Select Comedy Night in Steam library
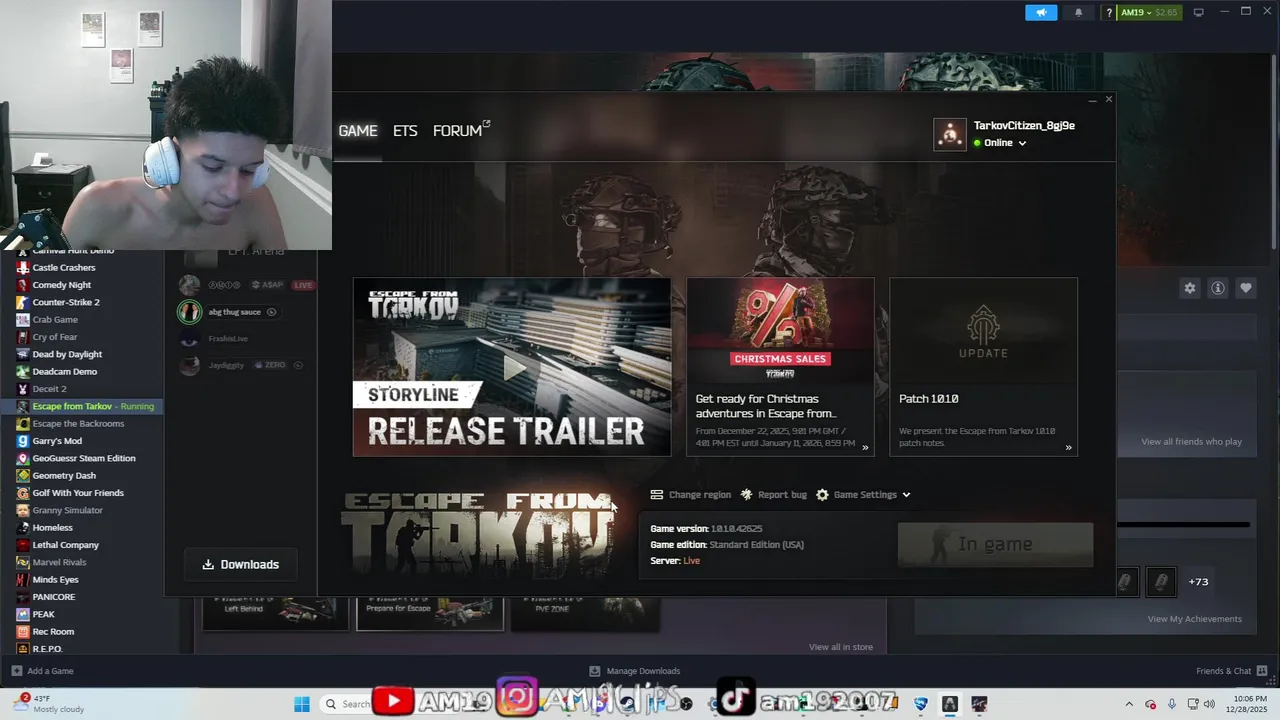Viewport: 1280px width, 720px height. (61, 285)
